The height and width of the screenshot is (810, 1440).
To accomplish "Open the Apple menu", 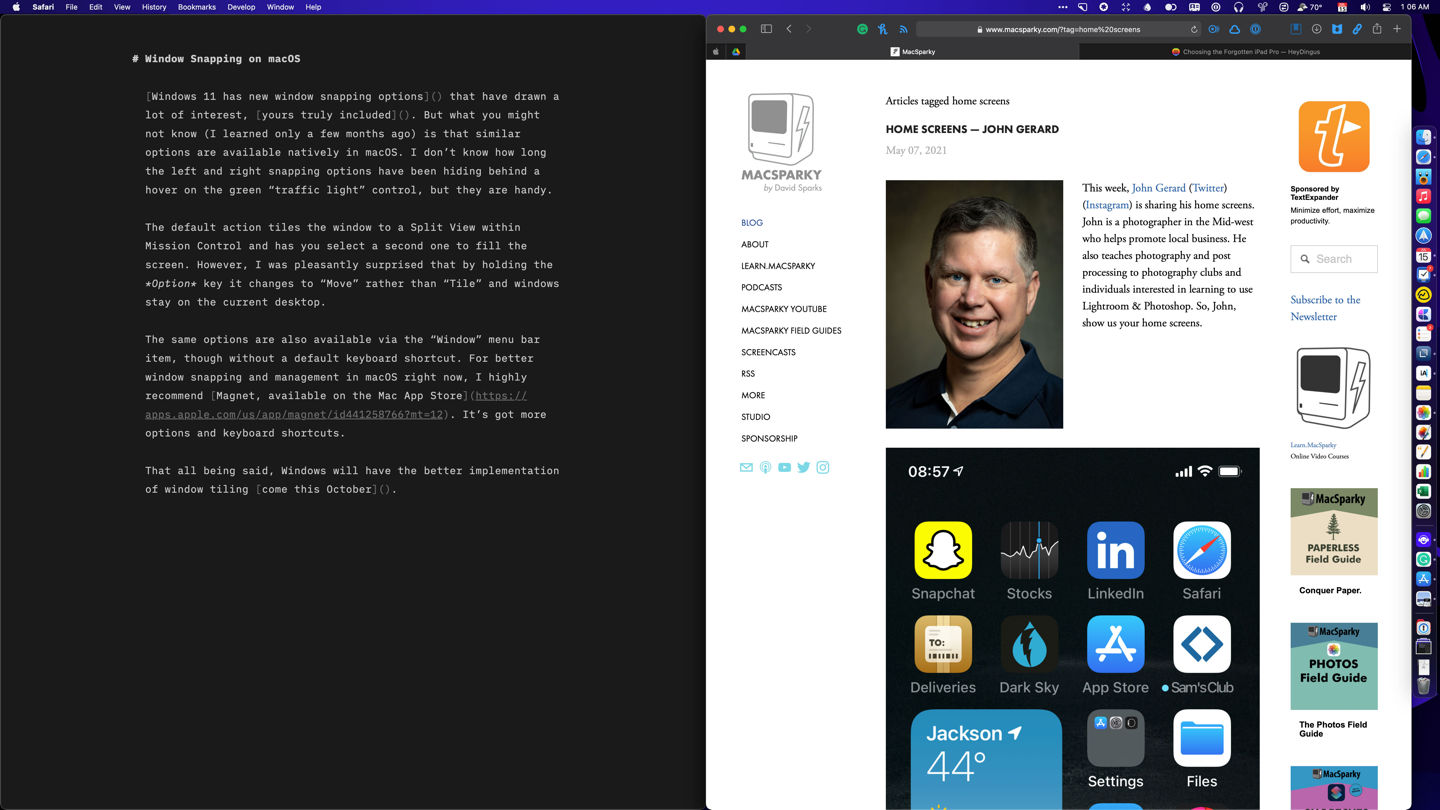I will coord(15,7).
